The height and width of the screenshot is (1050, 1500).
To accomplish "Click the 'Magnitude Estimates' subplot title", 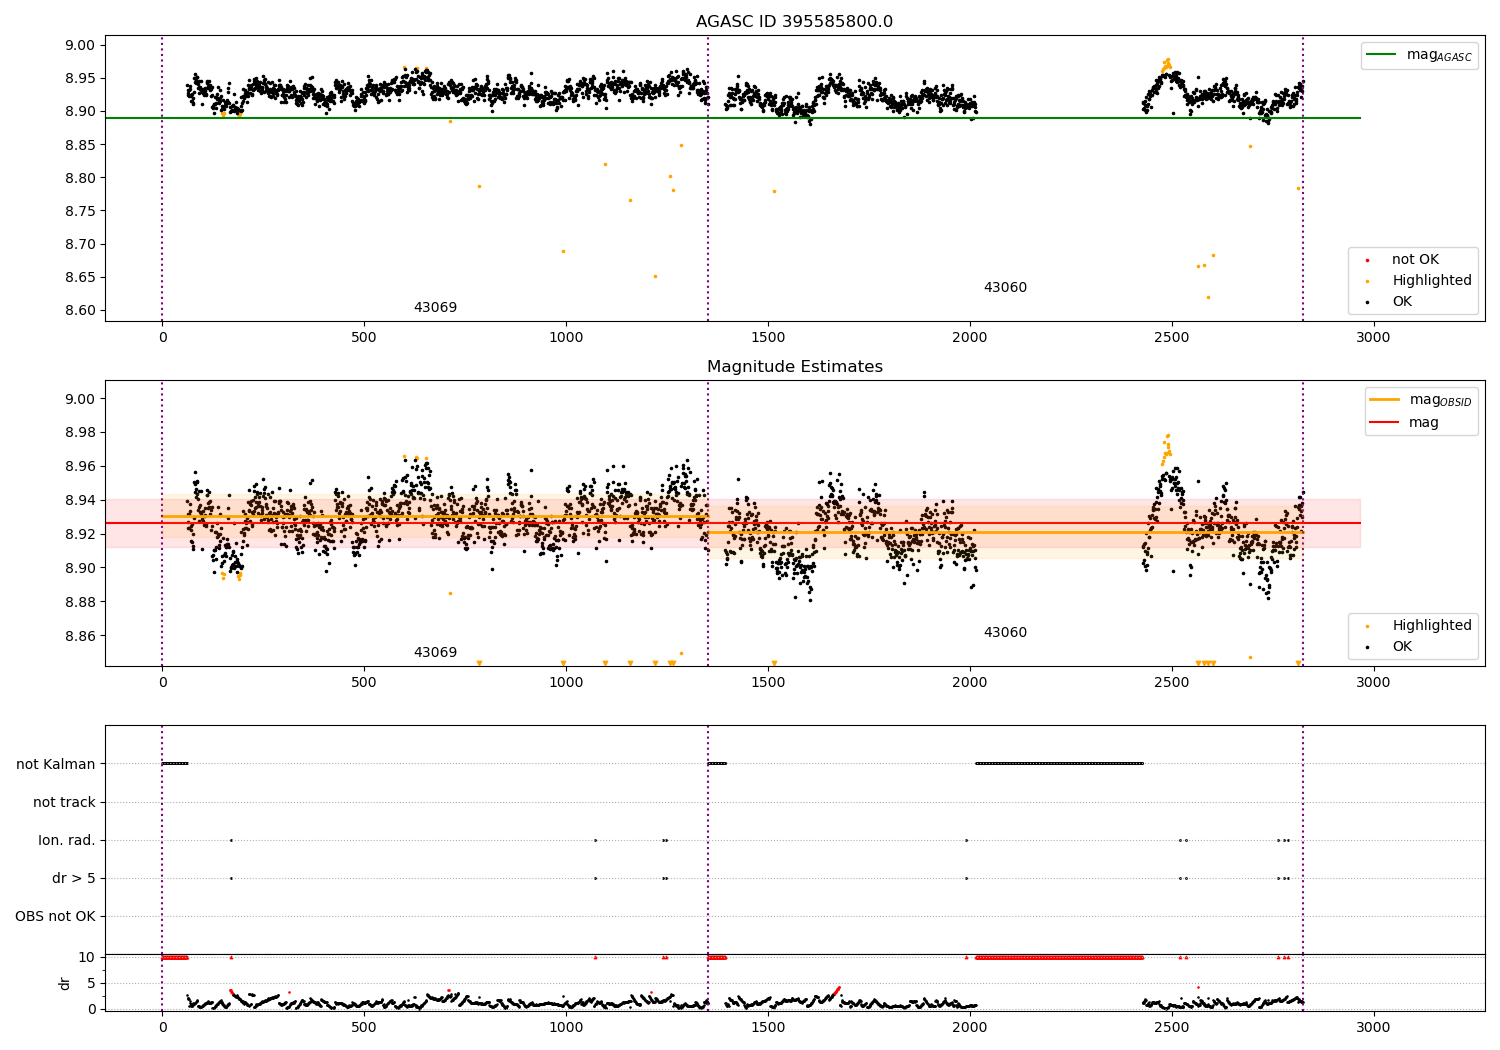I will click(794, 367).
